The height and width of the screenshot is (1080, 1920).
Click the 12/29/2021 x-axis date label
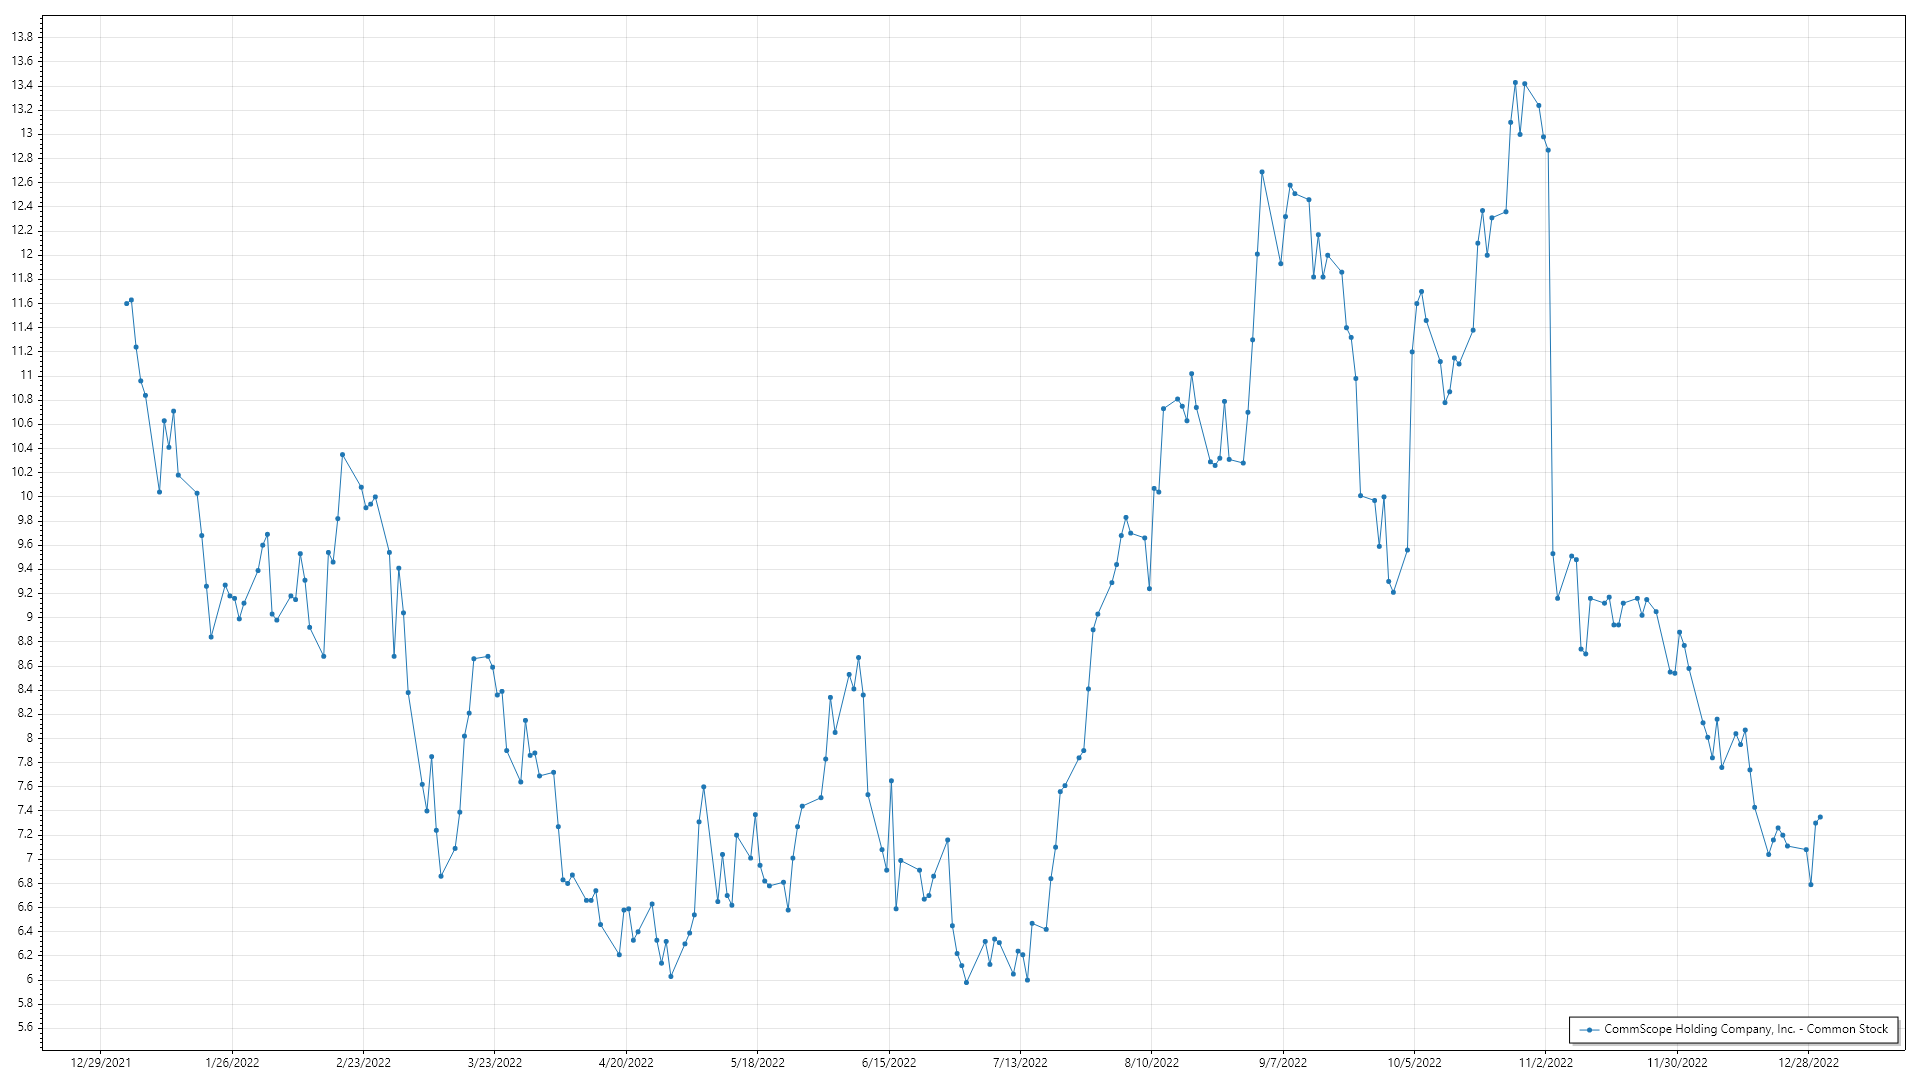pos(100,1063)
